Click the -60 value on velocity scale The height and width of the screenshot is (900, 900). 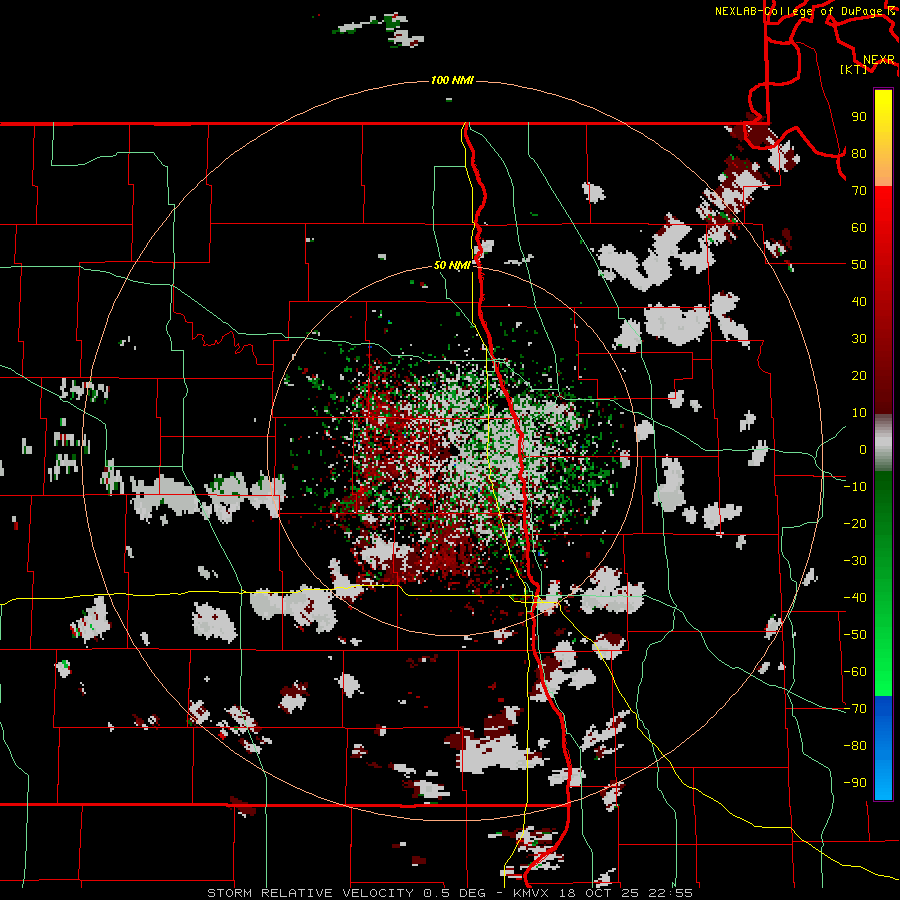[x=855, y=672]
